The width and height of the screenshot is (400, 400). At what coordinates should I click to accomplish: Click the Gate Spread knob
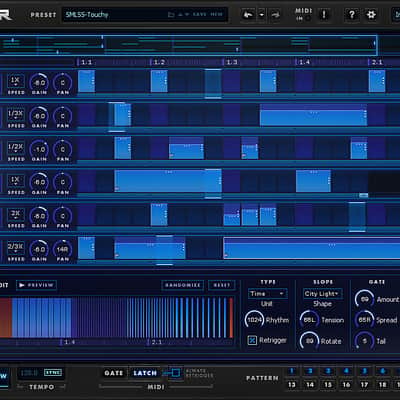[x=364, y=320]
